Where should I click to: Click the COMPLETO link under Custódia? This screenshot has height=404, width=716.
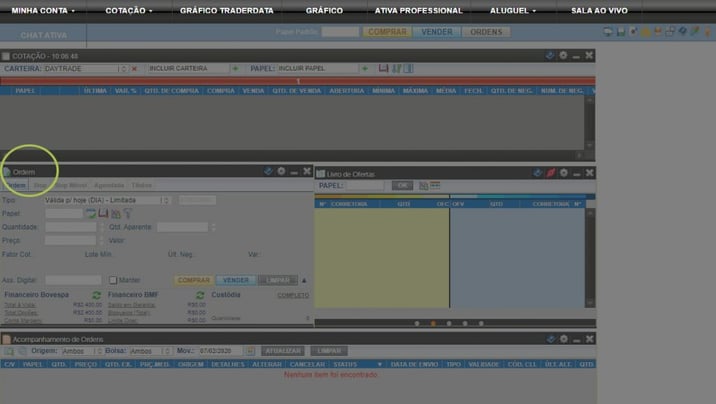pyautogui.click(x=293, y=296)
